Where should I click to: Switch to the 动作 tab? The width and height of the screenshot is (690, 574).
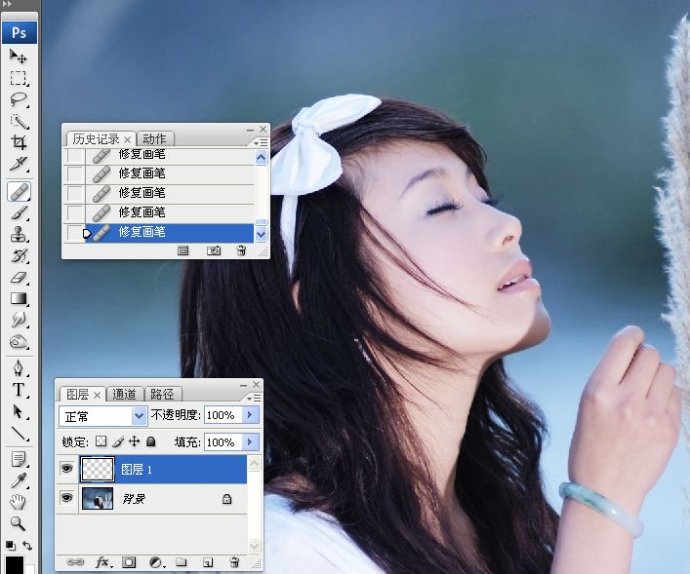[154, 139]
